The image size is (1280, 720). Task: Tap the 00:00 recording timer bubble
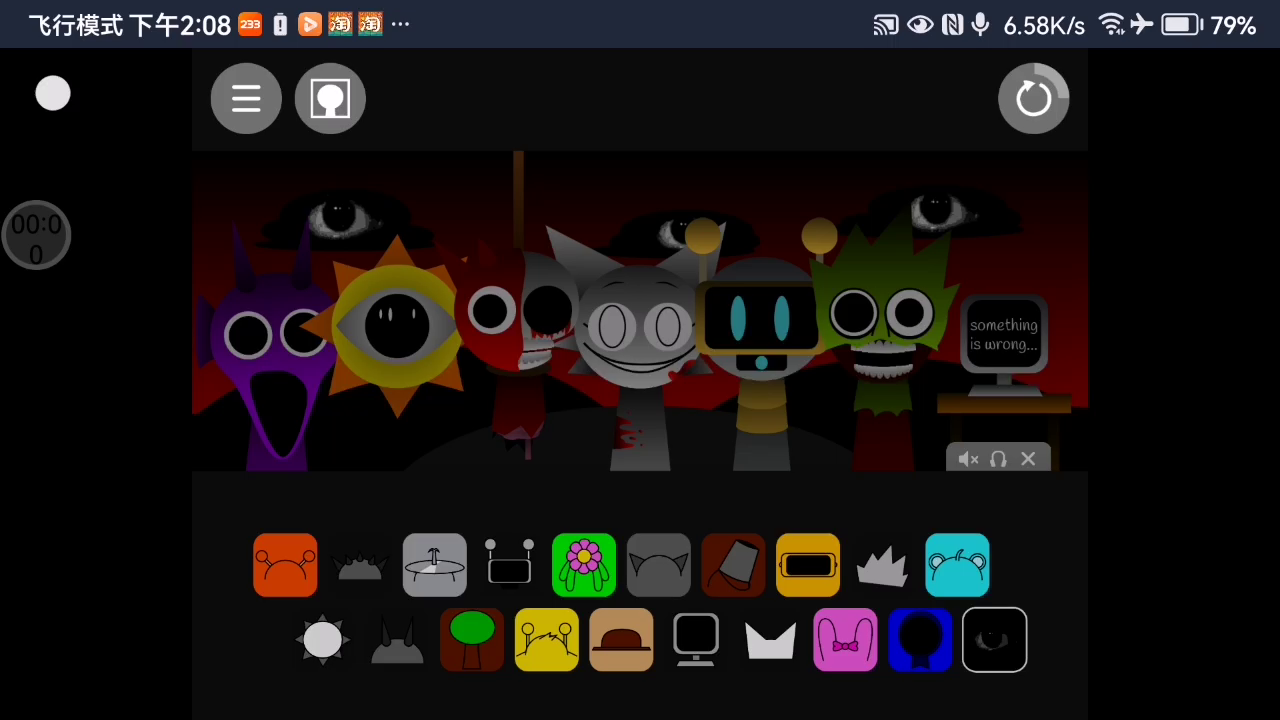pos(36,236)
